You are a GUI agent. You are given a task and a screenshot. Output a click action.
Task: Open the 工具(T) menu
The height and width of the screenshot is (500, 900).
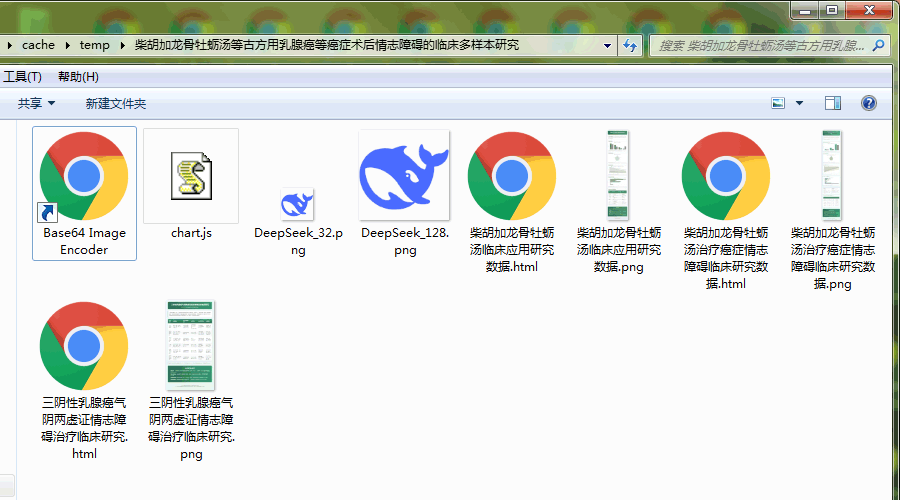[x=22, y=76]
